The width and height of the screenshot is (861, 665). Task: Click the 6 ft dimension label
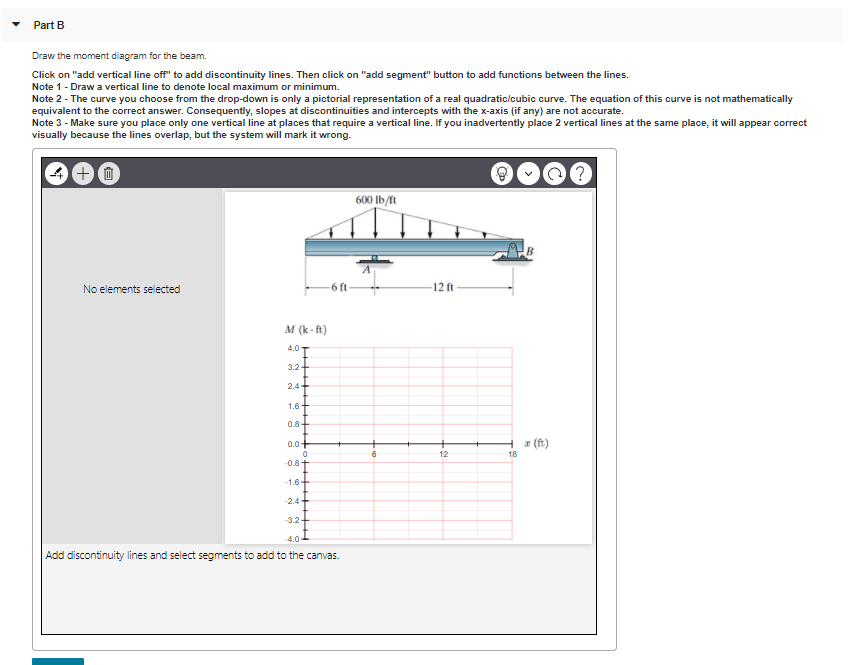(x=339, y=287)
